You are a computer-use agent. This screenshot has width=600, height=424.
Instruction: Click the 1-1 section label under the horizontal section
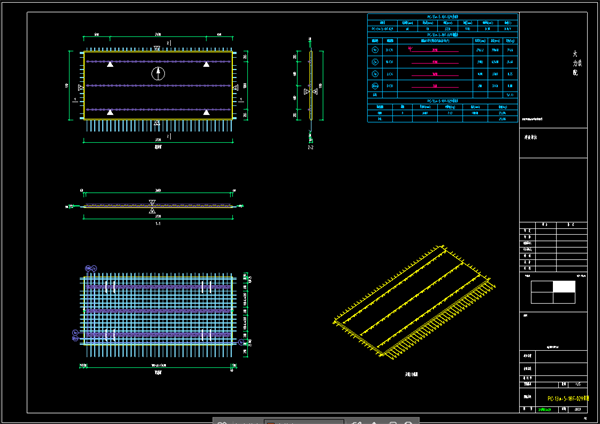[158, 223]
